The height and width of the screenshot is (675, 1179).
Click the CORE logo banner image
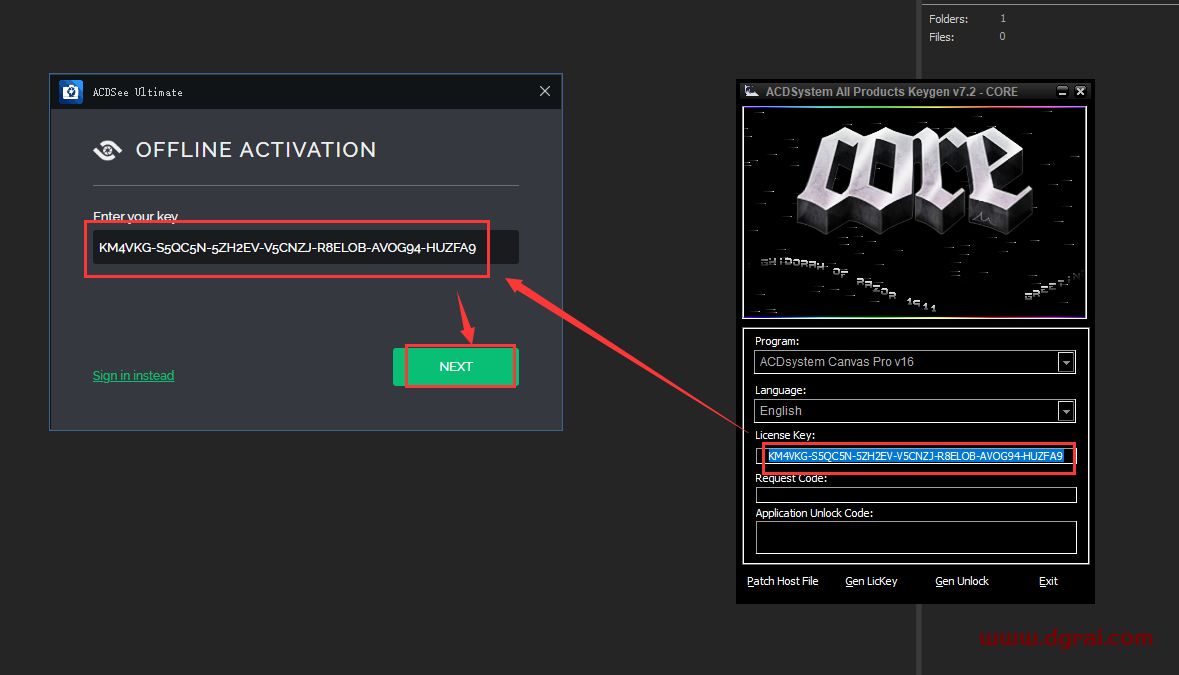tap(914, 212)
